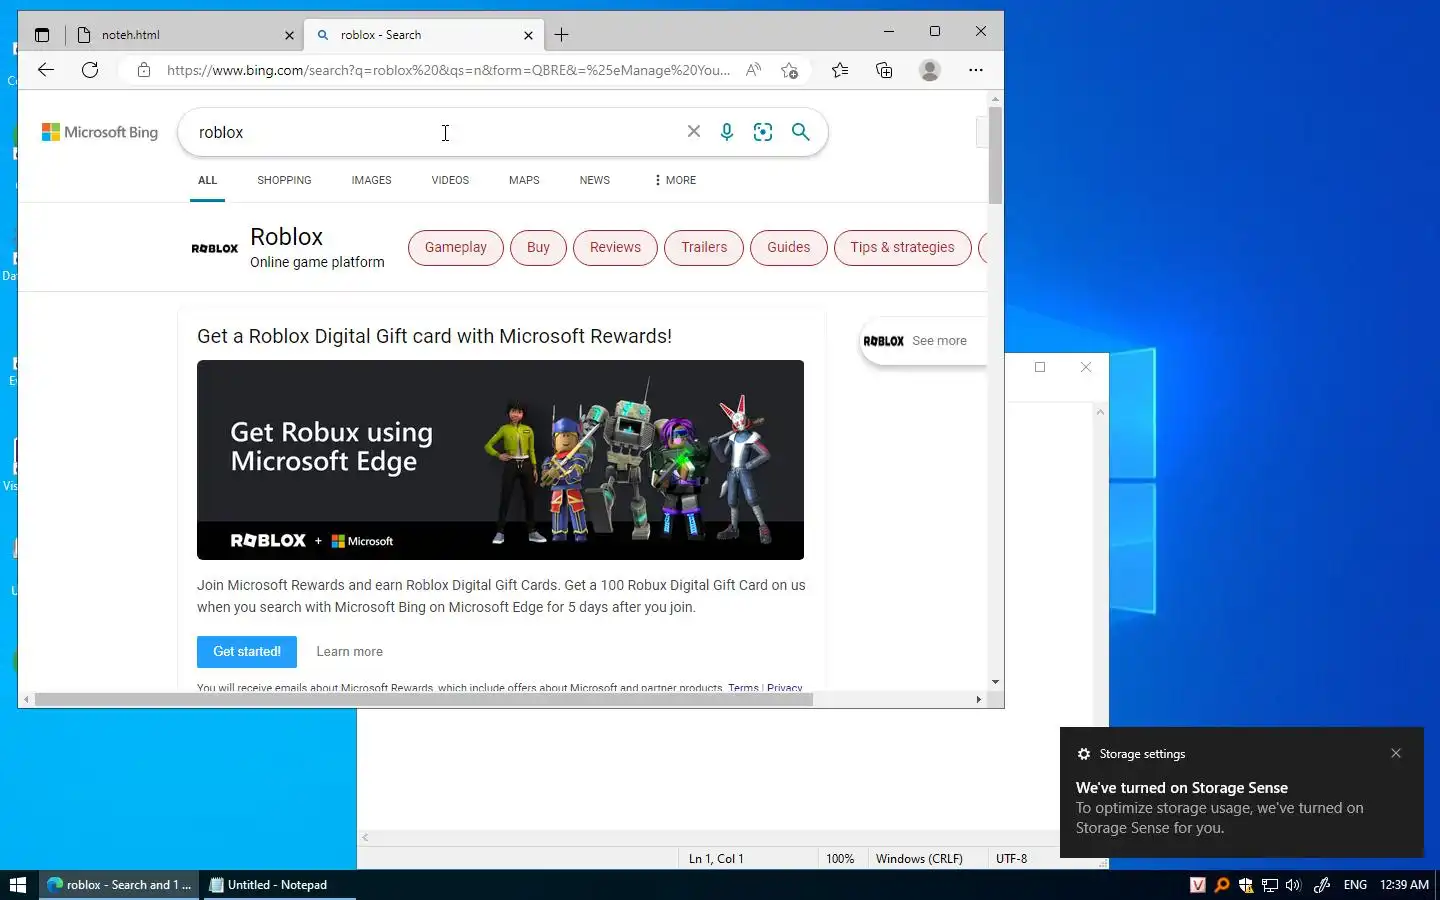Screen dimensions: 1440x900
Task: Open the Learn more link
Action: [x=349, y=652]
